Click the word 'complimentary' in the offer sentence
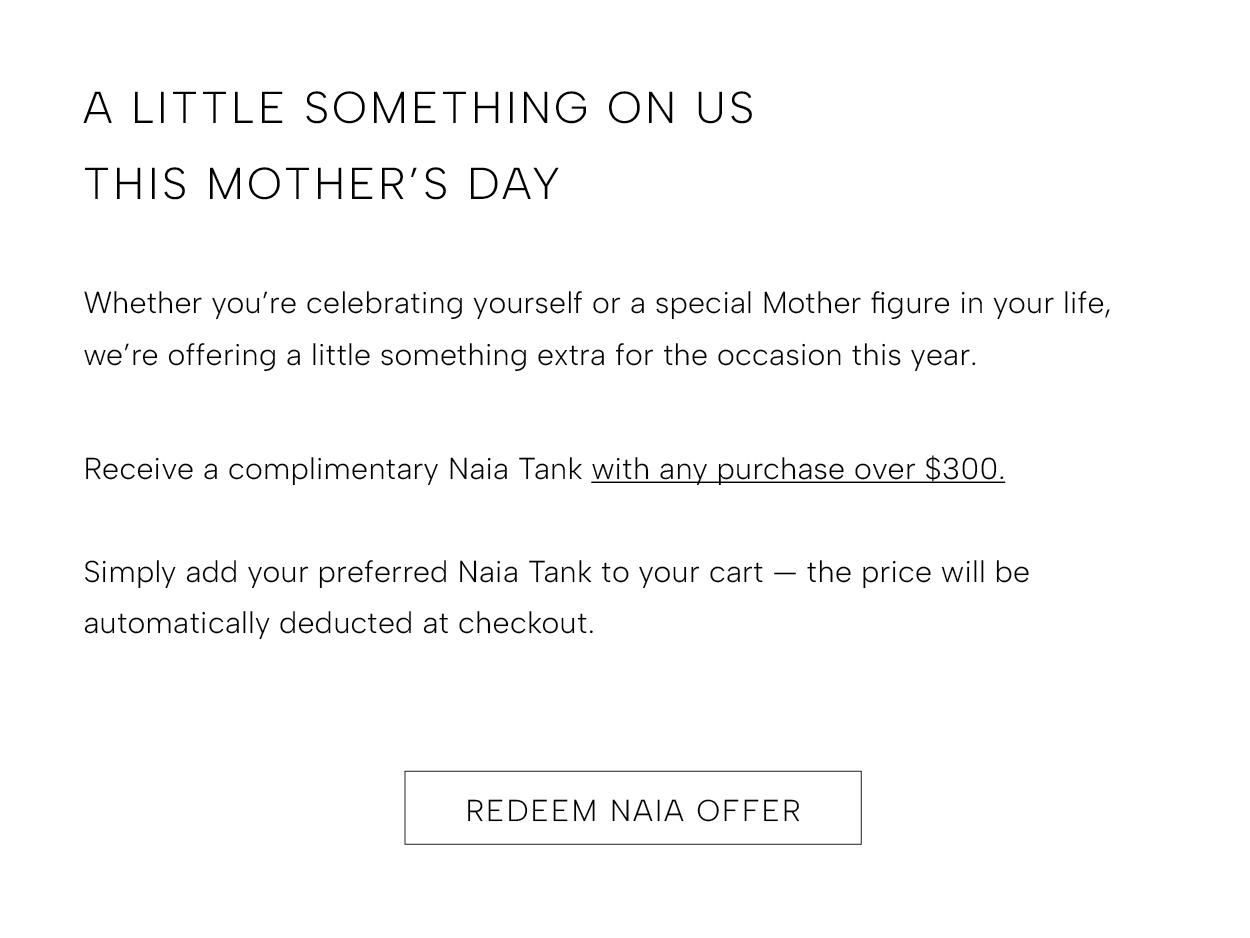This screenshot has width=1250, height=938. coord(333,469)
